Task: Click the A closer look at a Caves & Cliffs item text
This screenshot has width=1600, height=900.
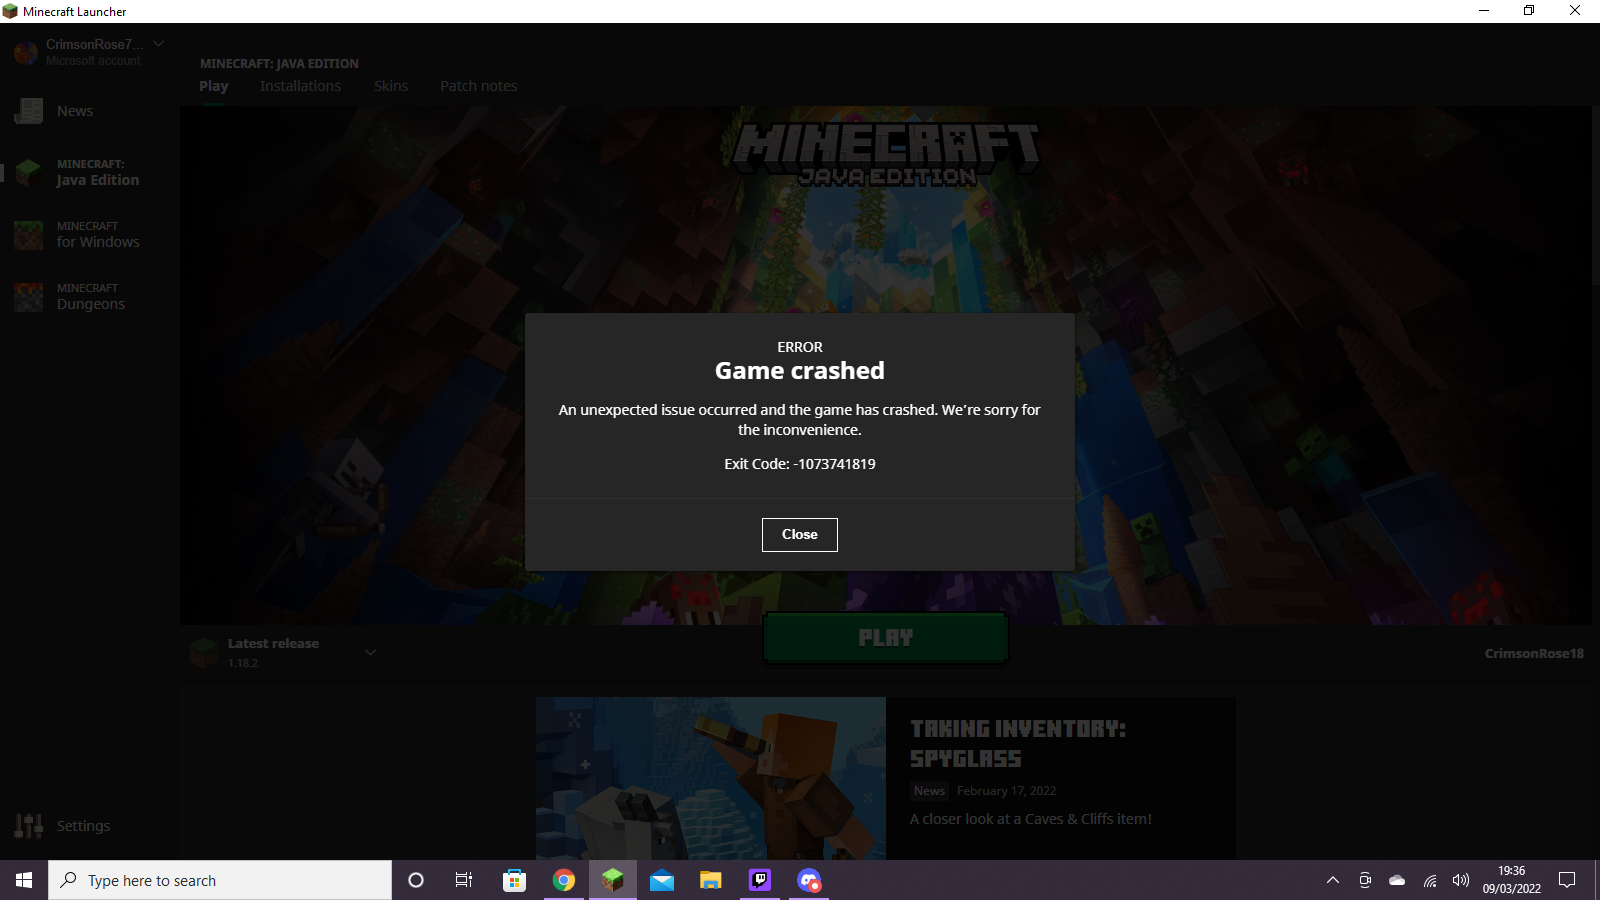Action: coord(1031,819)
